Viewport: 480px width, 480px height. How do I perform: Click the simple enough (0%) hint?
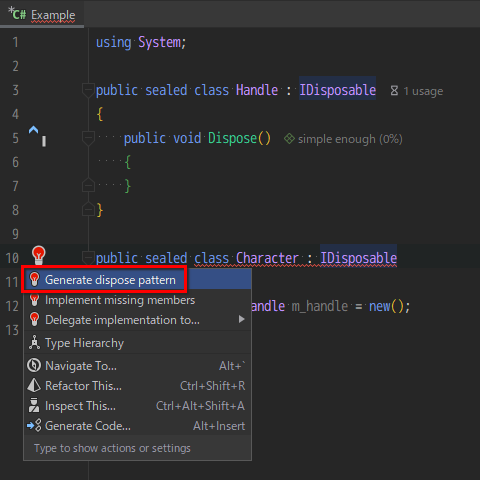pos(350,139)
